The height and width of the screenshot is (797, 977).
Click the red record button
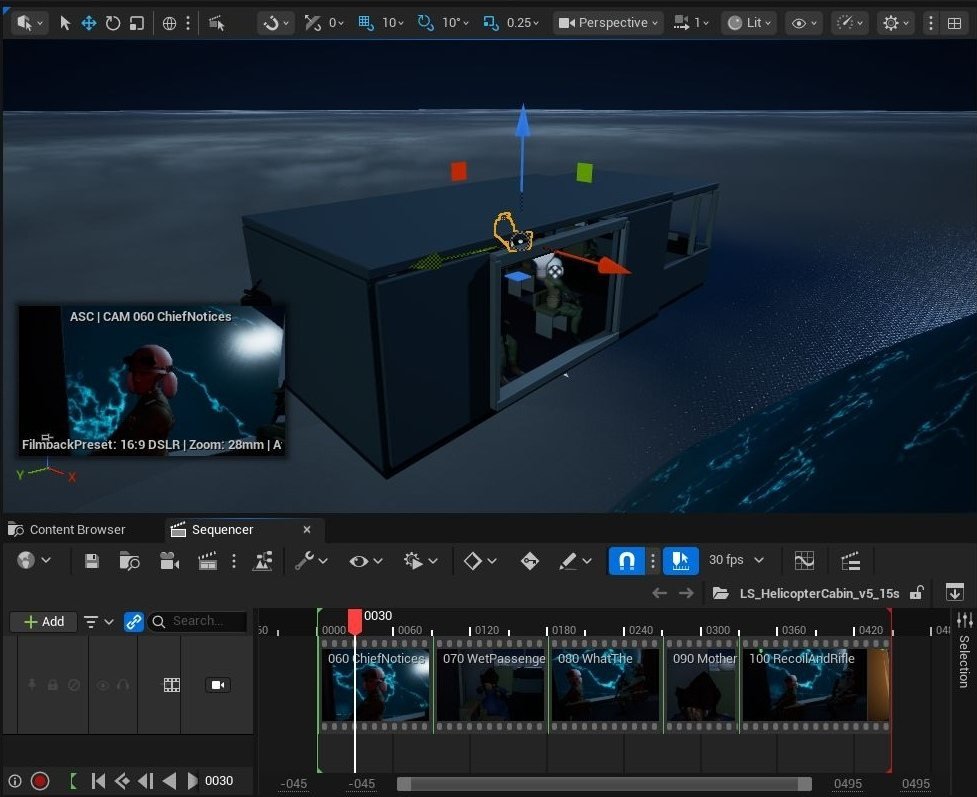click(40, 781)
